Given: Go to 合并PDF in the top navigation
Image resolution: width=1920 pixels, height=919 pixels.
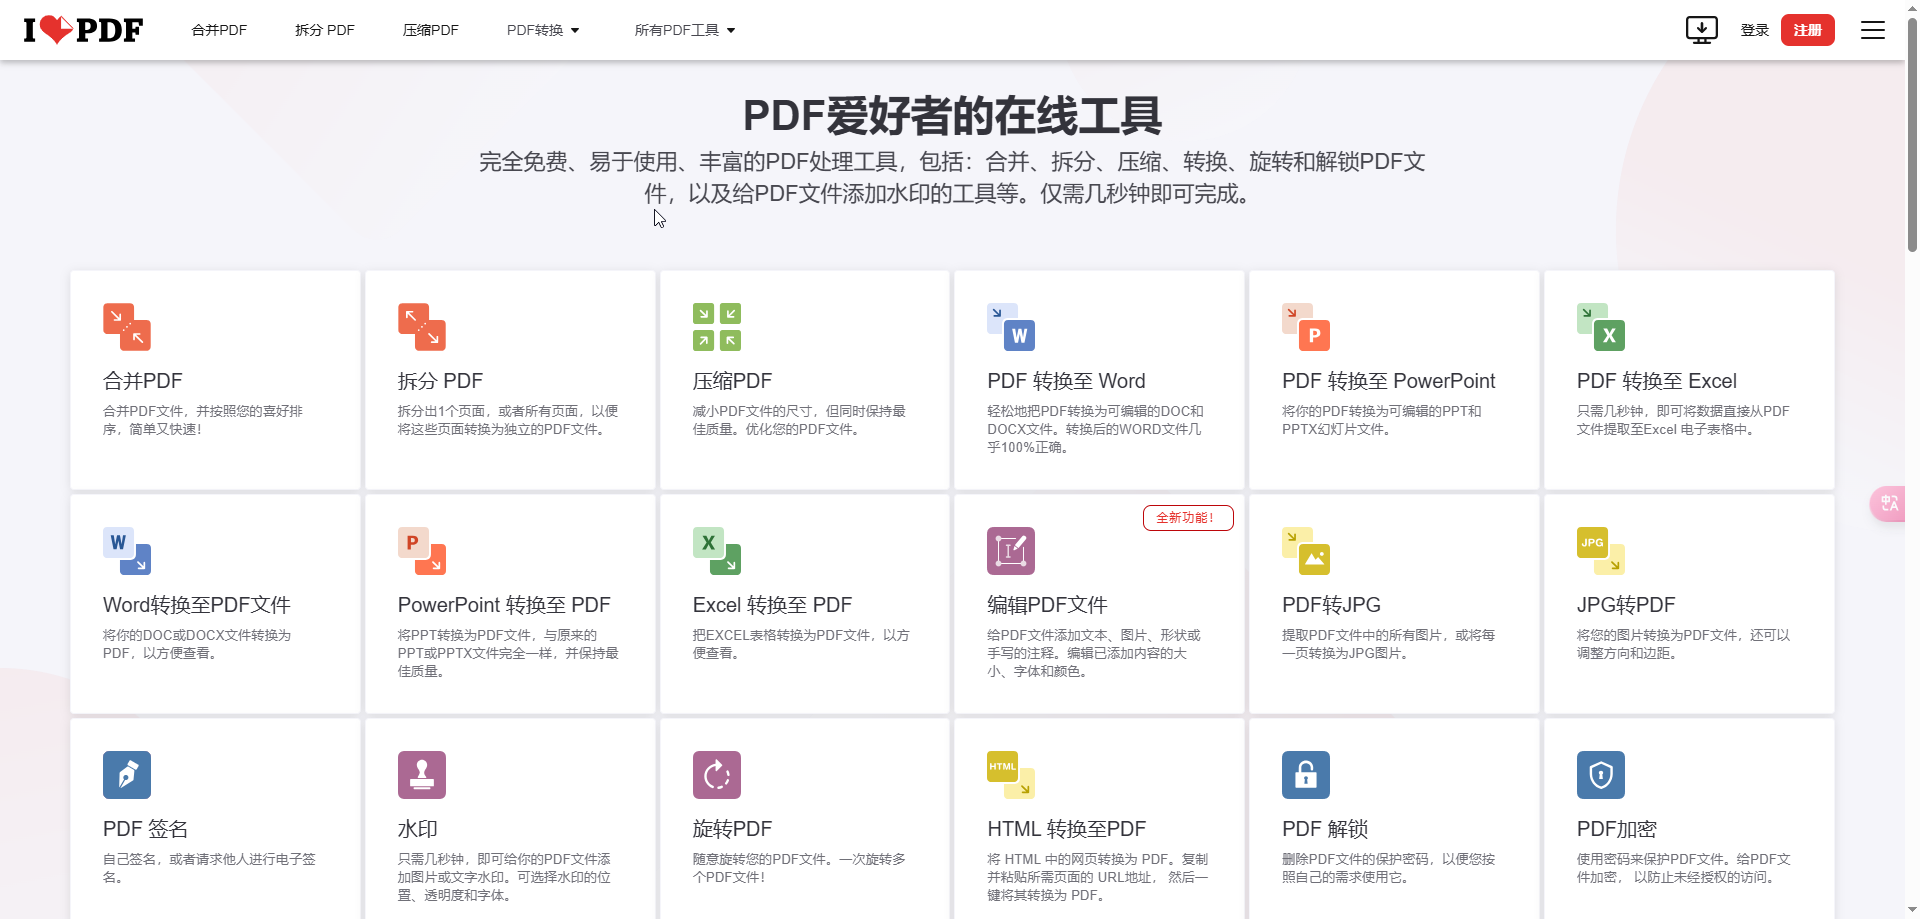Looking at the screenshot, I should [219, 30].
